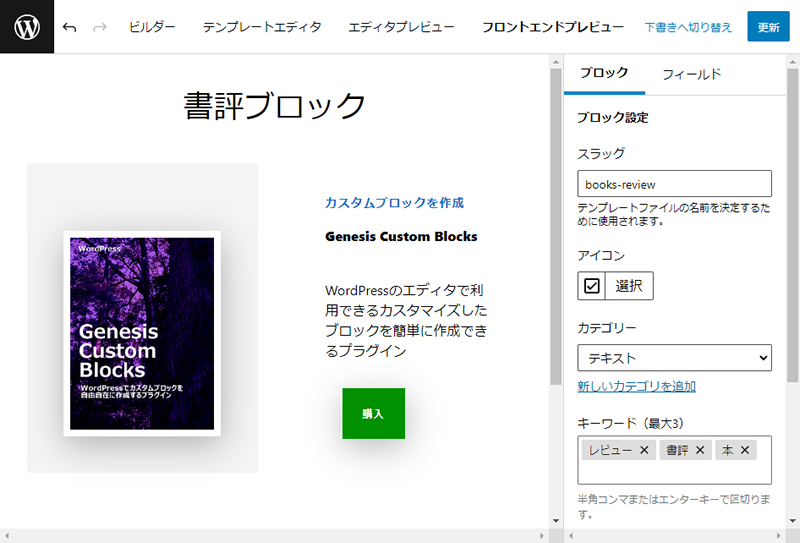Click into the スラッグ field books-review
This screenshot has width=800, height=543.
674,184
